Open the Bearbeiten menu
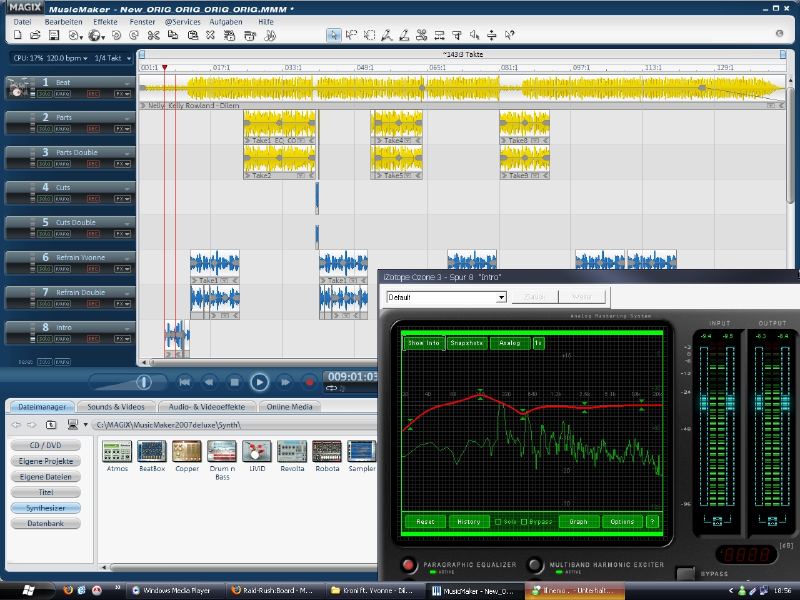 [x=63, y=22]
